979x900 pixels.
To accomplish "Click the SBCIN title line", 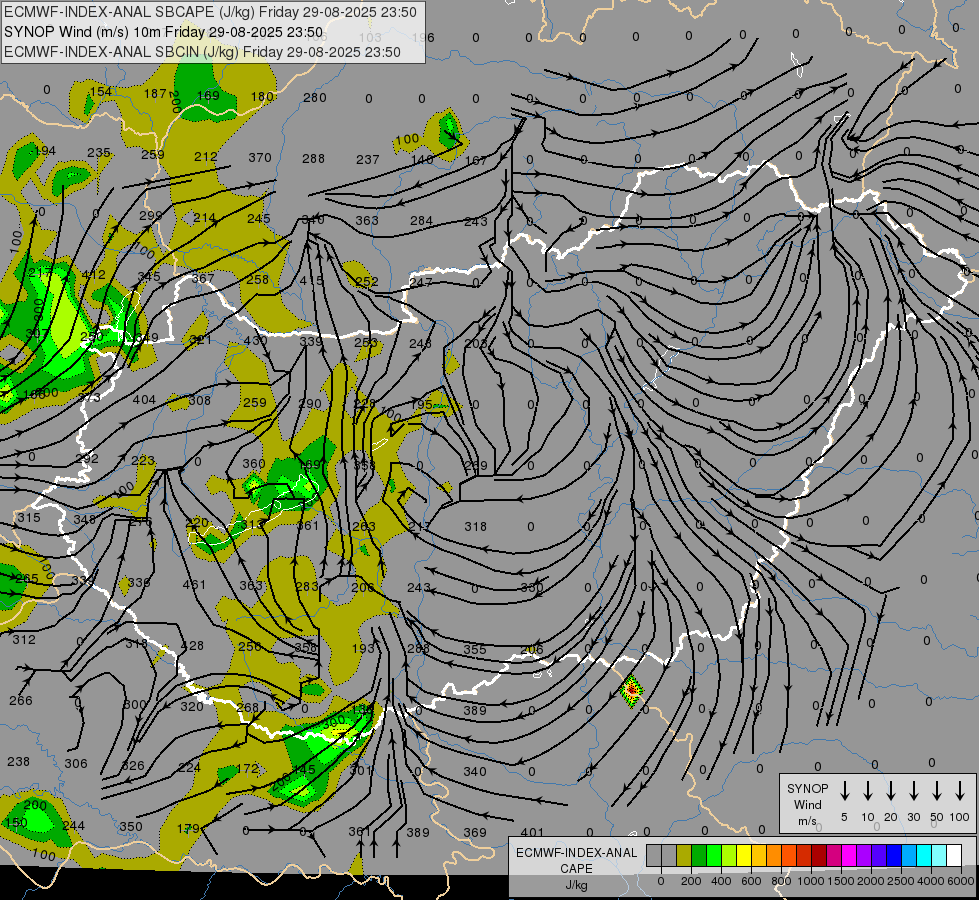I will click(x=202, y=52).
